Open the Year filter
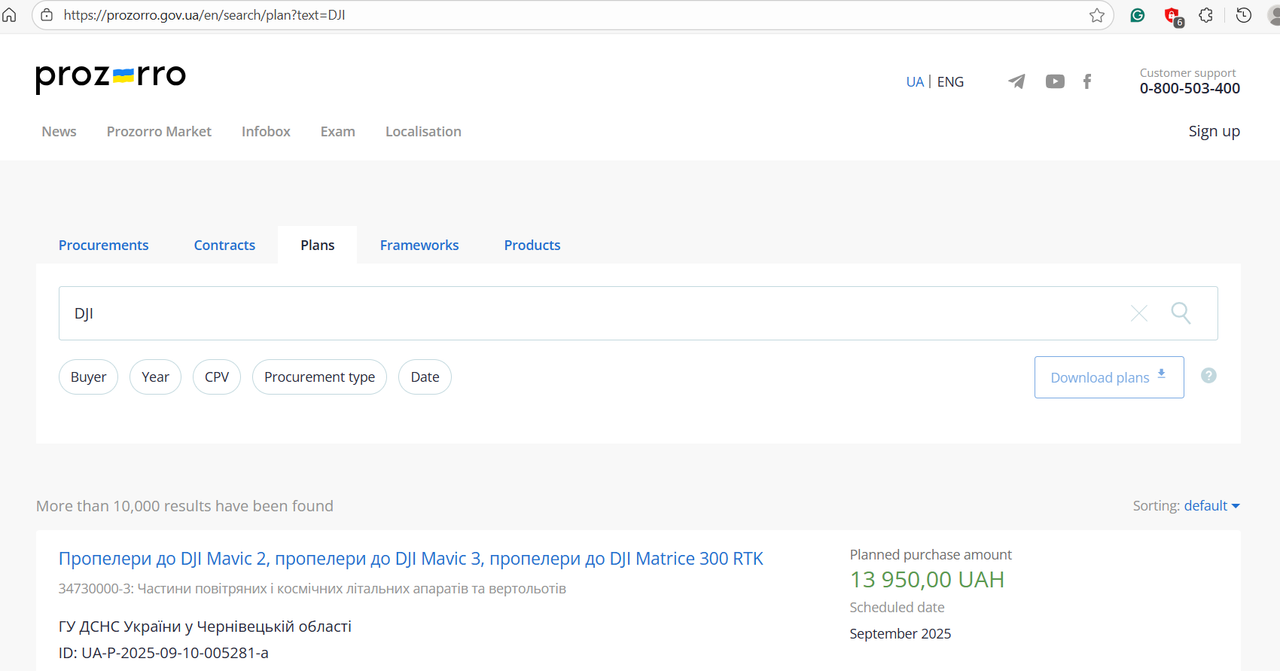 tap(155, 377)
